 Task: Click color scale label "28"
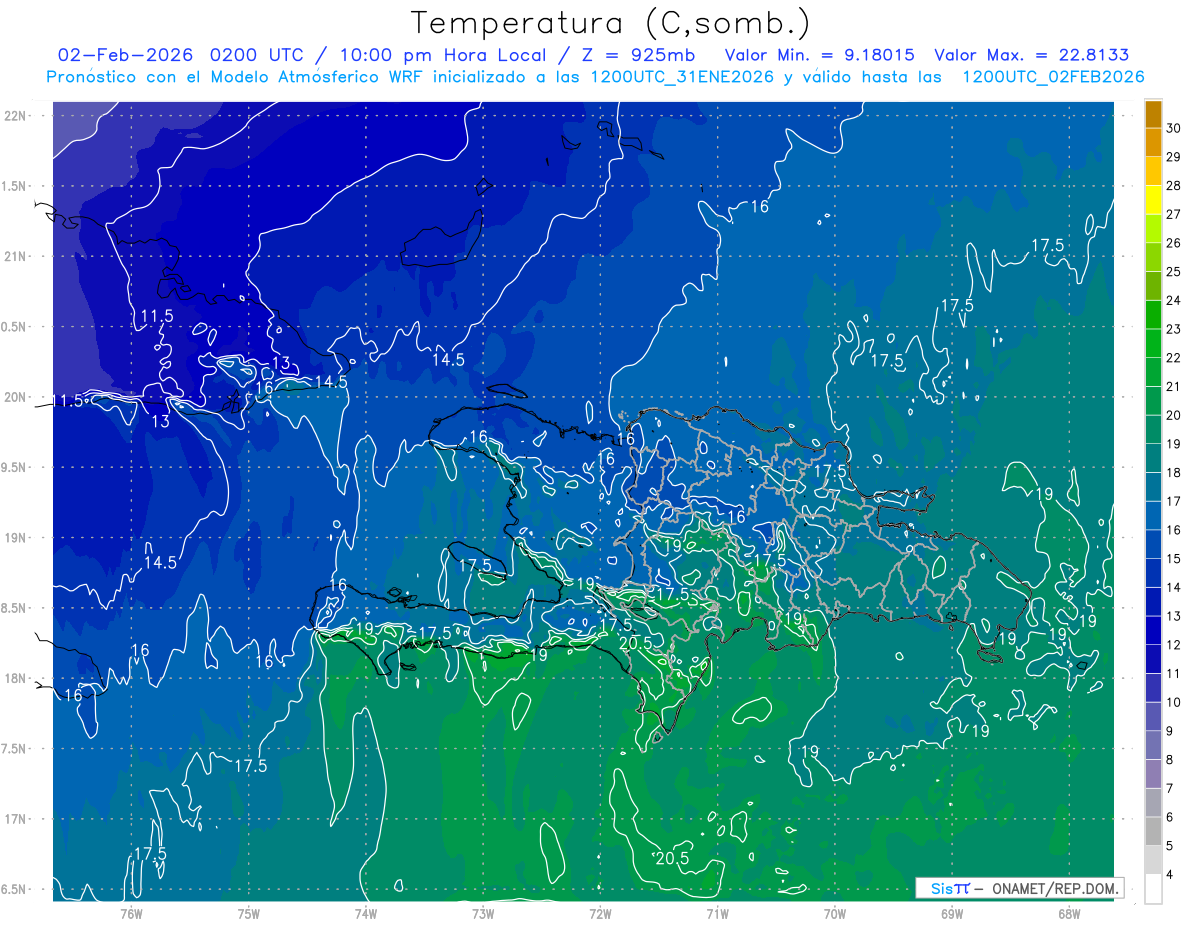coord(1173,185)
